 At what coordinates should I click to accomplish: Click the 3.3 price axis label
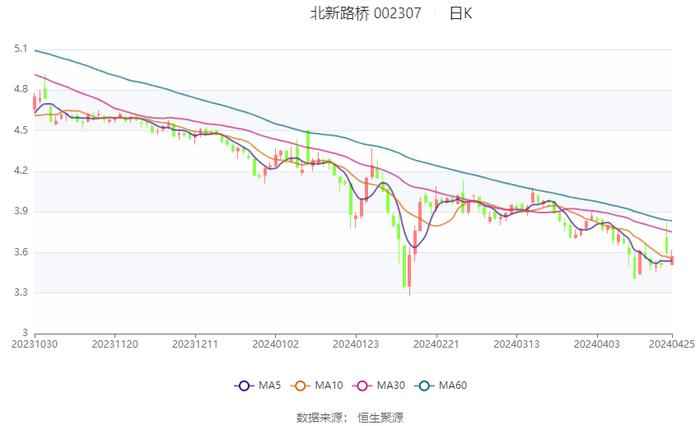point(21,292)
